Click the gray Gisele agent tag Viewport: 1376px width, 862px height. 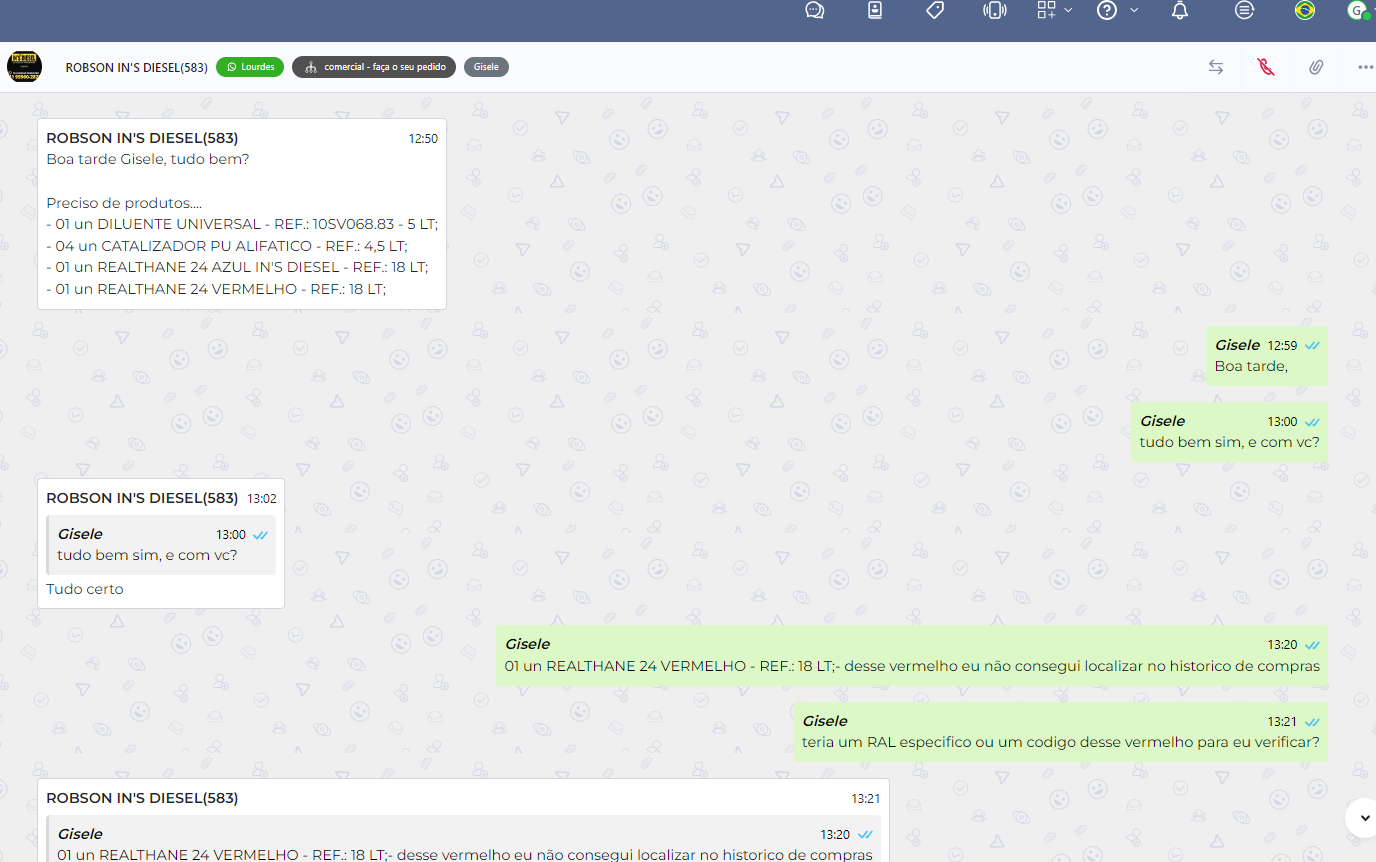(486, 67)
